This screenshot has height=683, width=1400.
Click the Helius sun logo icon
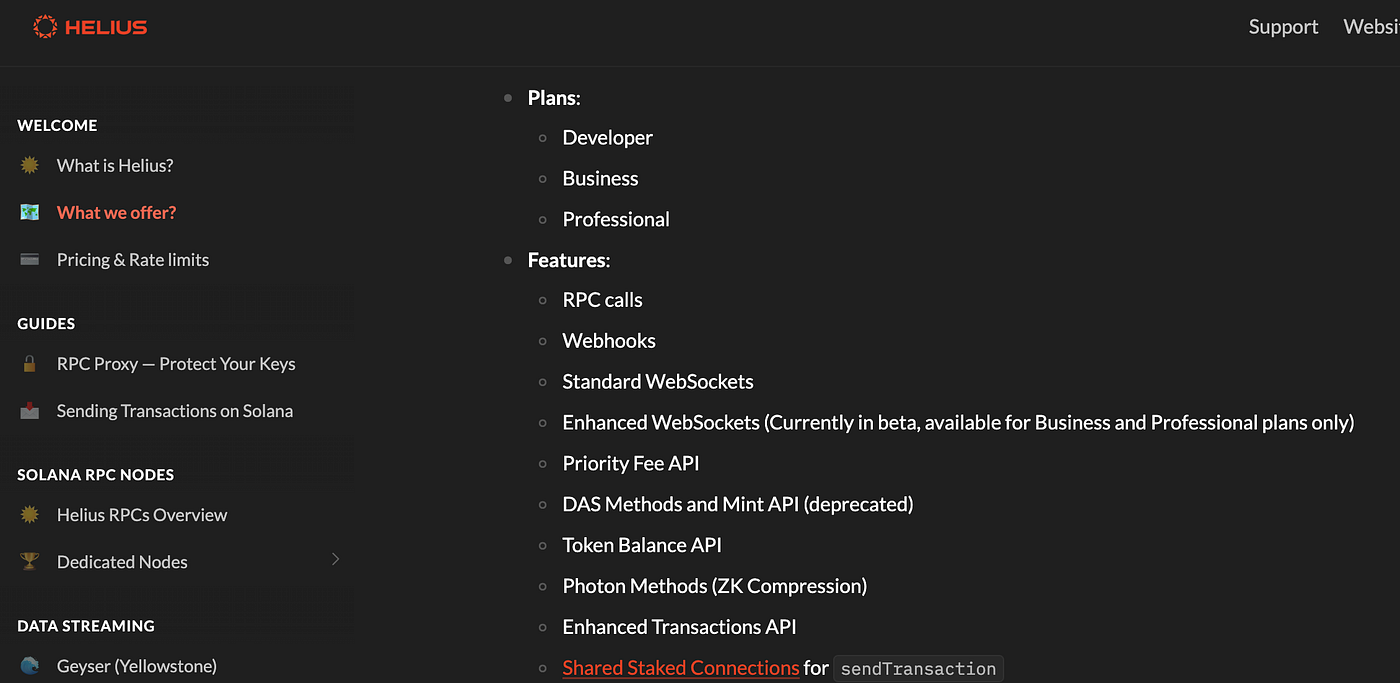(x=45, y=27)
